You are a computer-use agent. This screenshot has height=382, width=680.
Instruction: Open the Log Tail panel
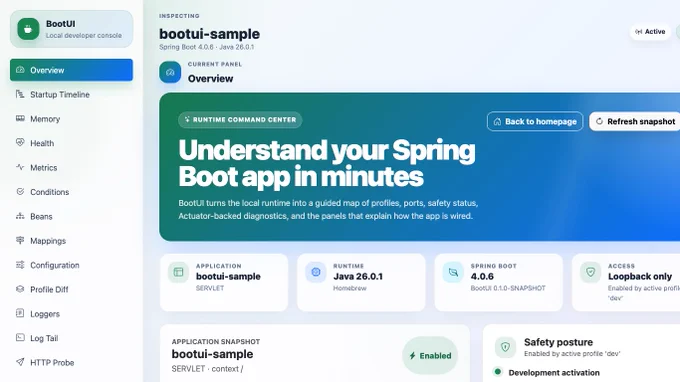[72, 338]
